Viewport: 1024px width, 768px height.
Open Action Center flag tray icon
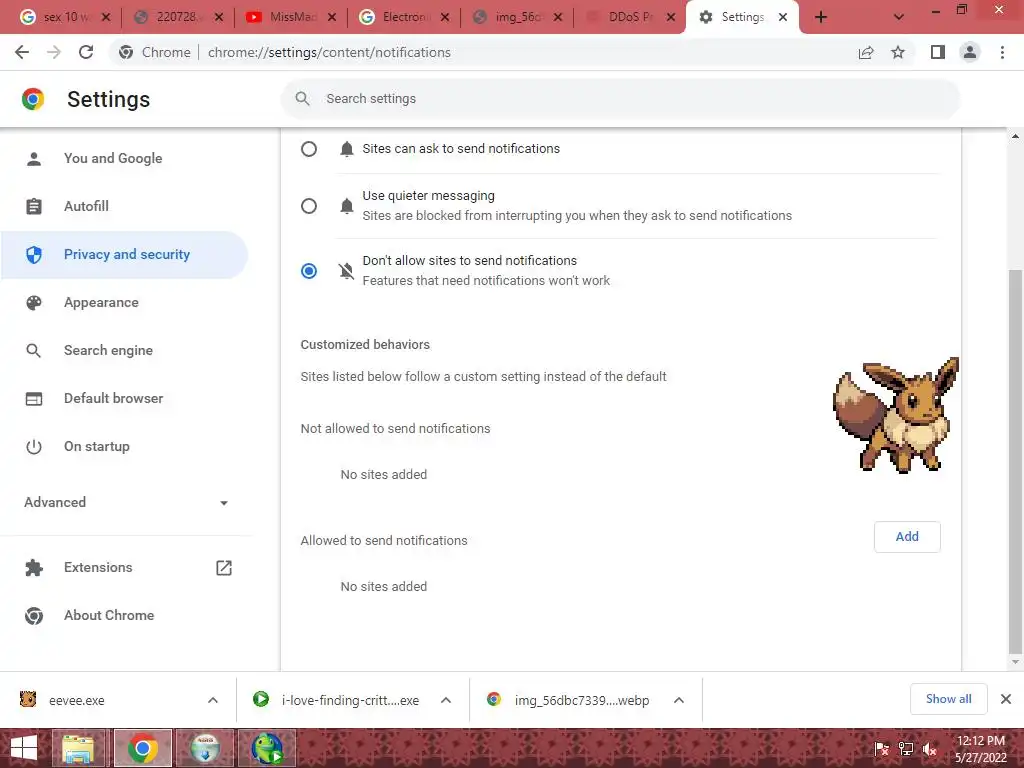[882, 749]
